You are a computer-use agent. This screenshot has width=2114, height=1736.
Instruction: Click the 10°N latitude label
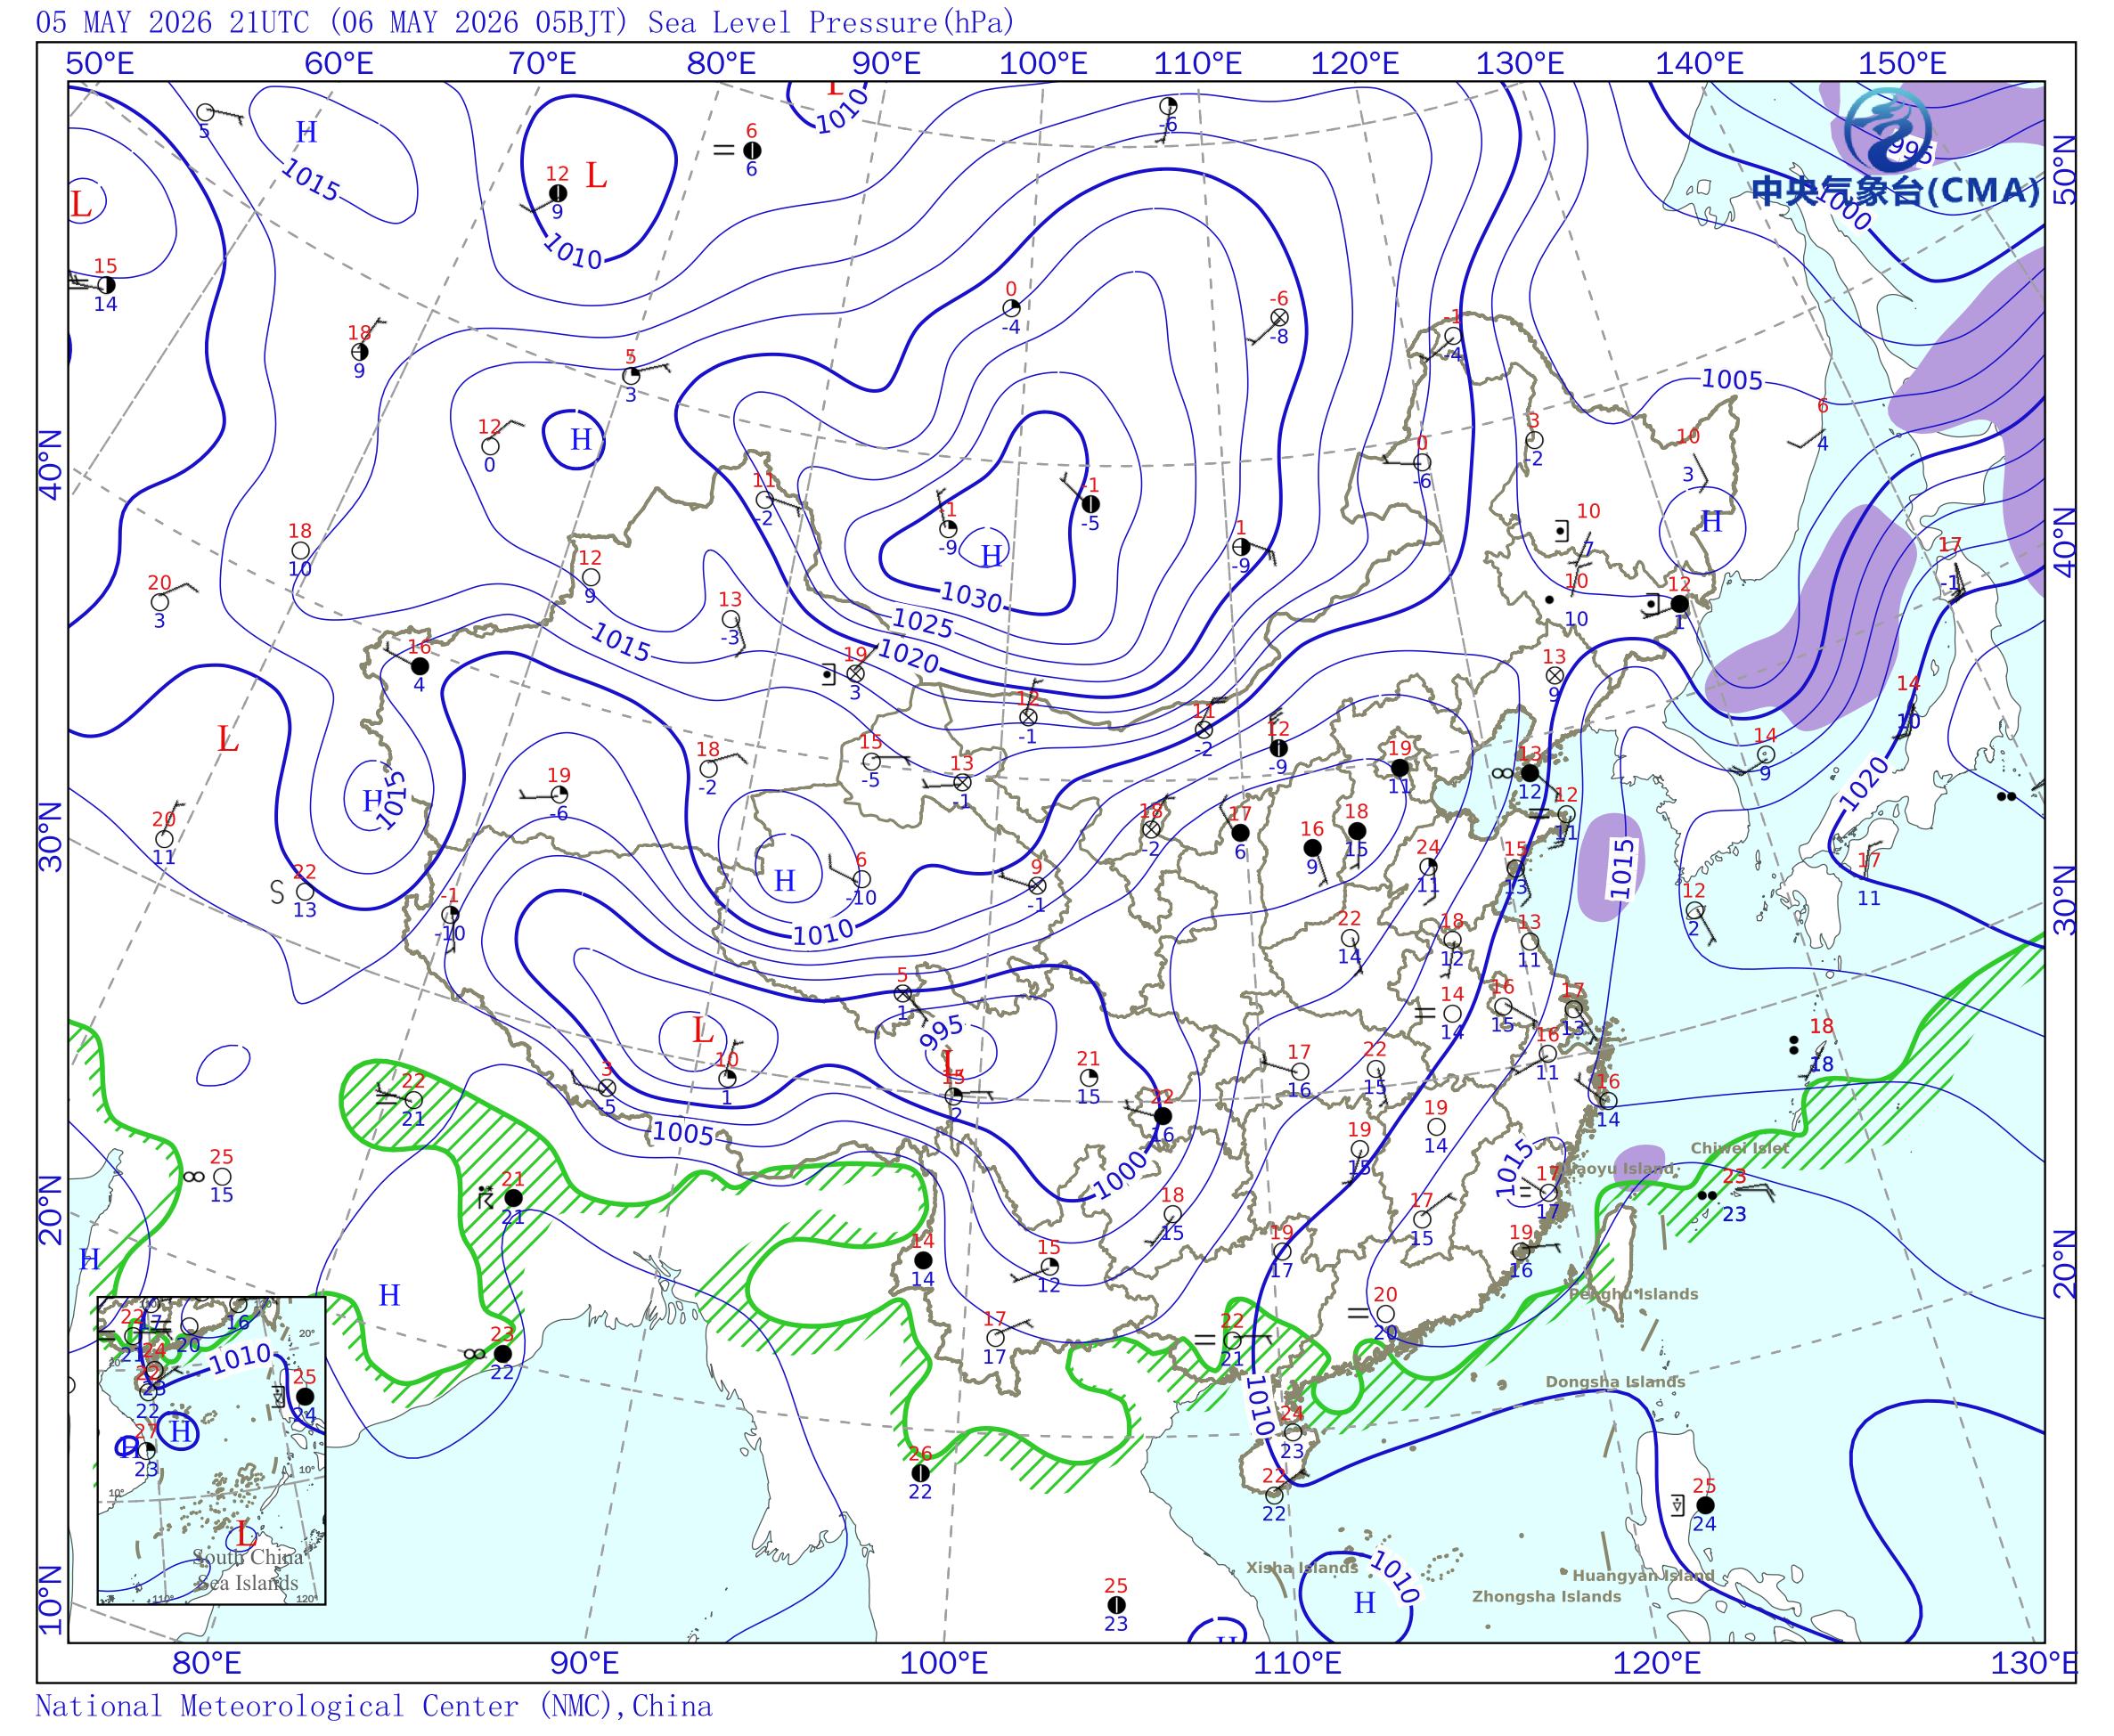[x=51, y=1600]
